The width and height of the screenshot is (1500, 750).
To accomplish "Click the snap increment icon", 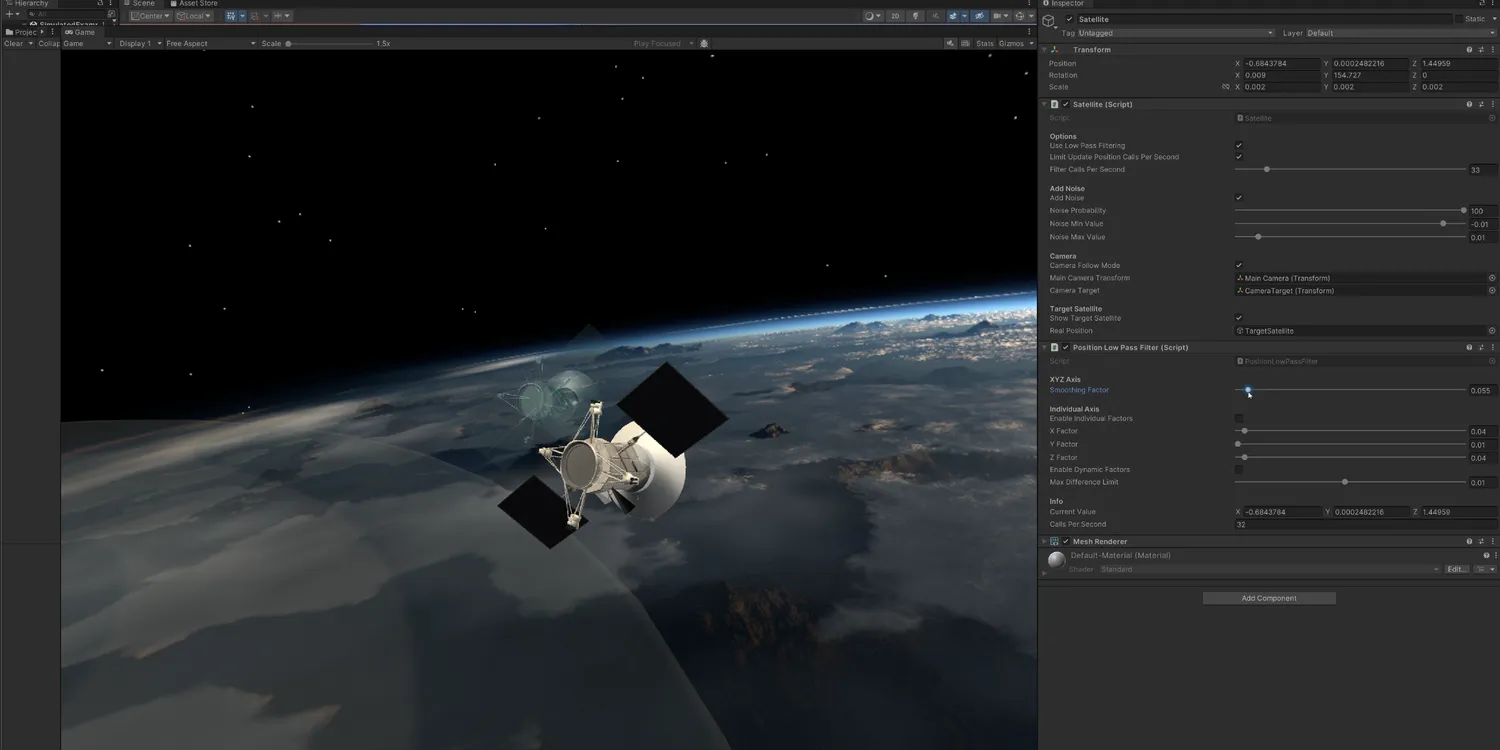I will 278,16.
